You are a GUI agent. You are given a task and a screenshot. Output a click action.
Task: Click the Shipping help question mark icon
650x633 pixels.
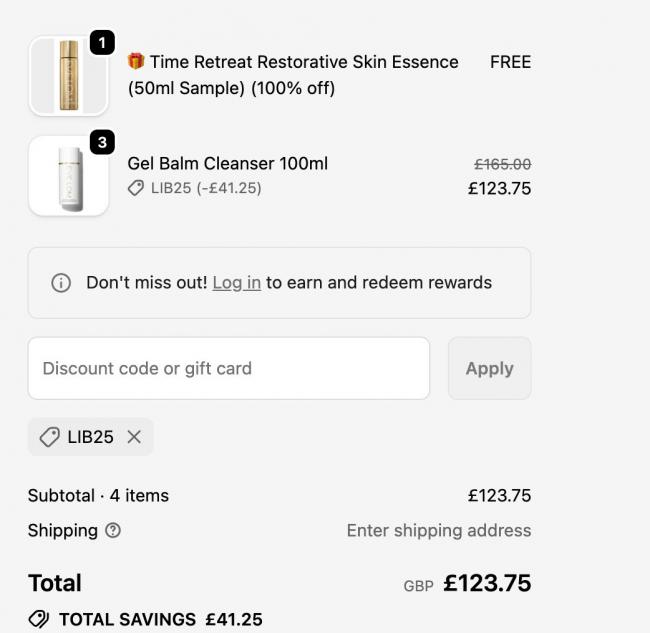113,531
